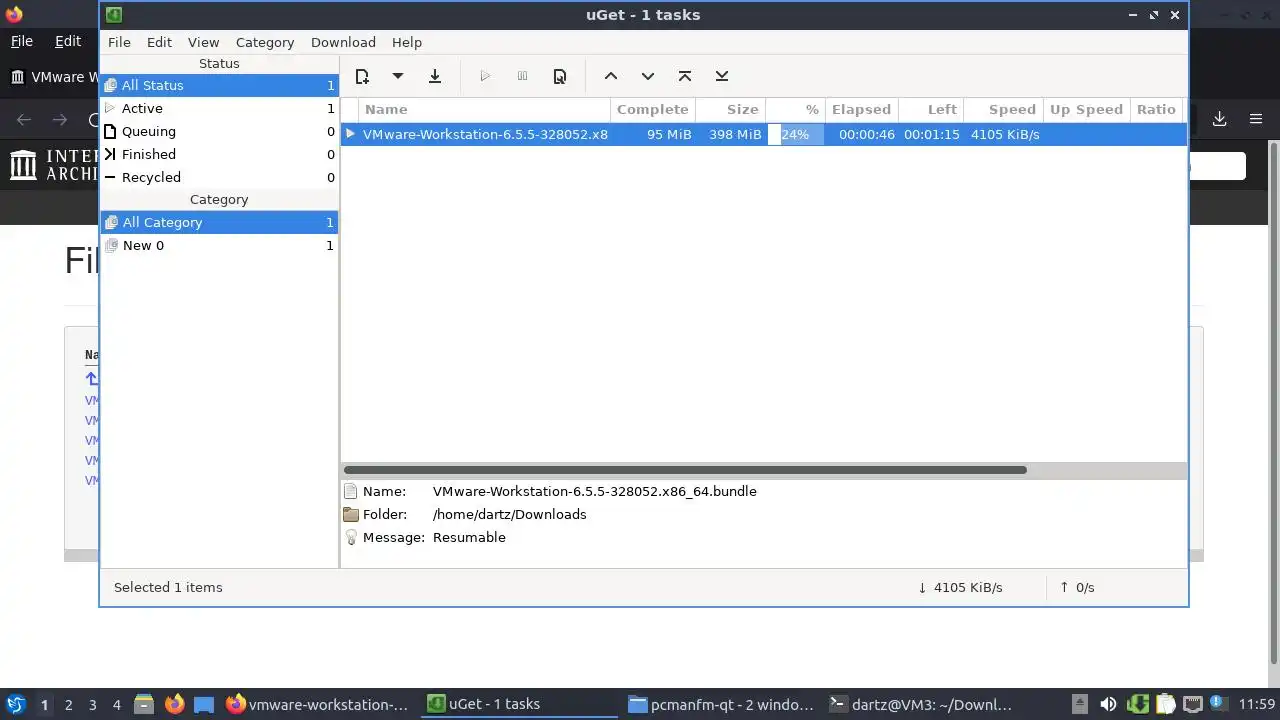Open the uGet Help menu
The image size is (1280, 720).
407,42
